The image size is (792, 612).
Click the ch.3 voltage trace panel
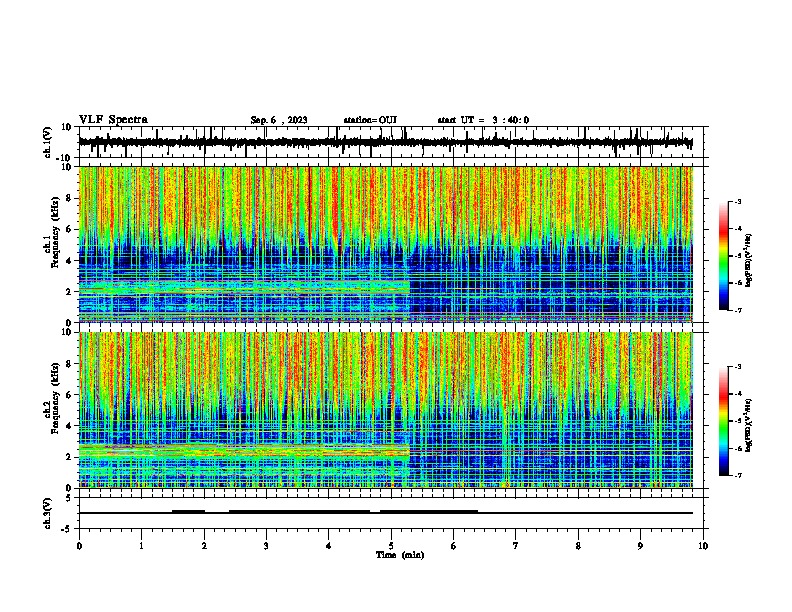tap(391, 513)
